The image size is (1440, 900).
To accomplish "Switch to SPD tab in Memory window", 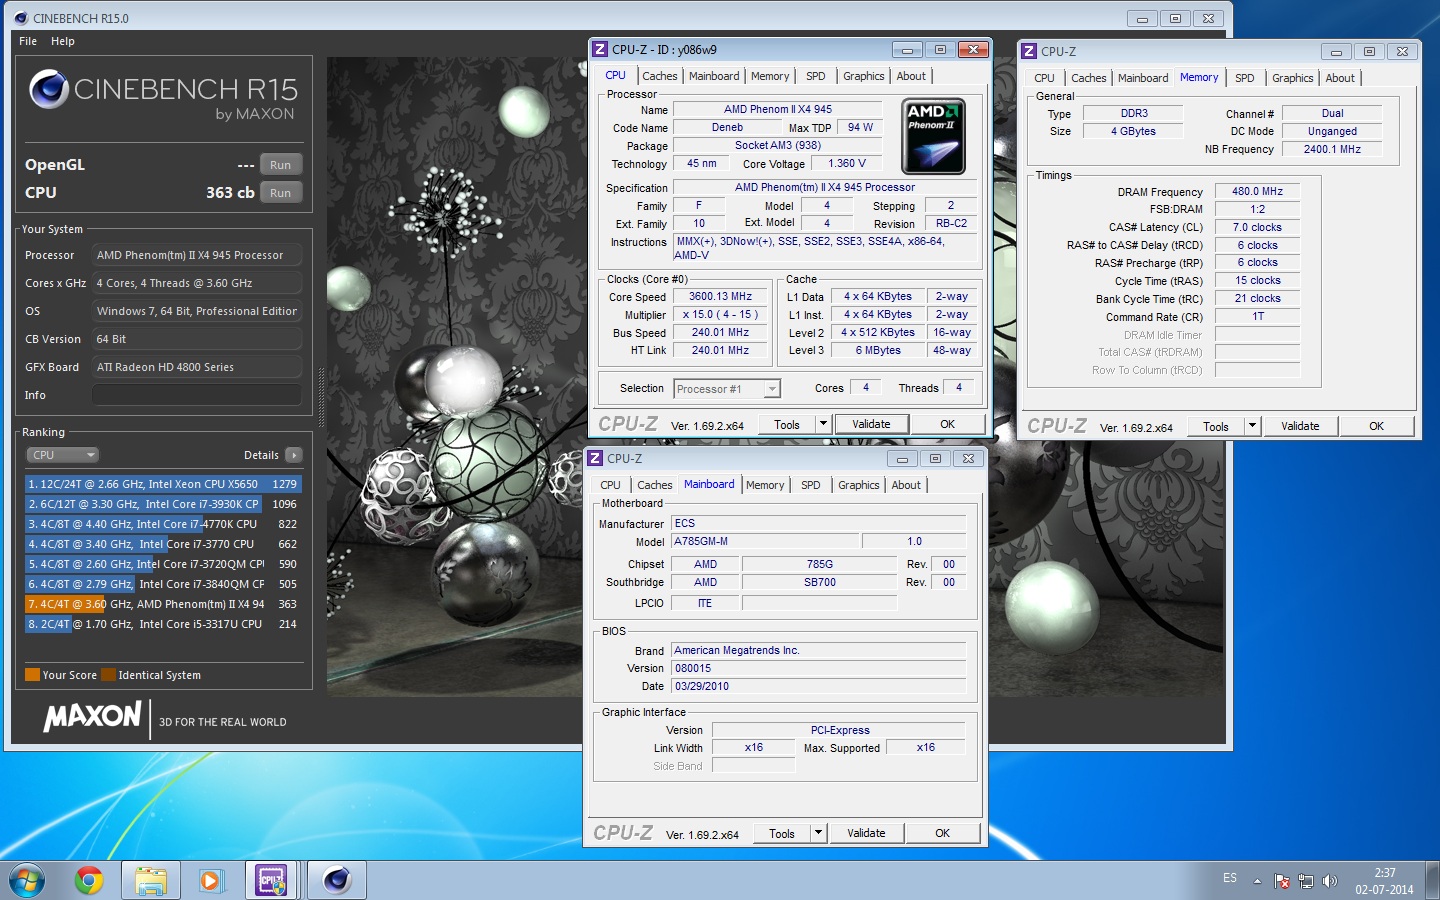I will pos(1245,78).
